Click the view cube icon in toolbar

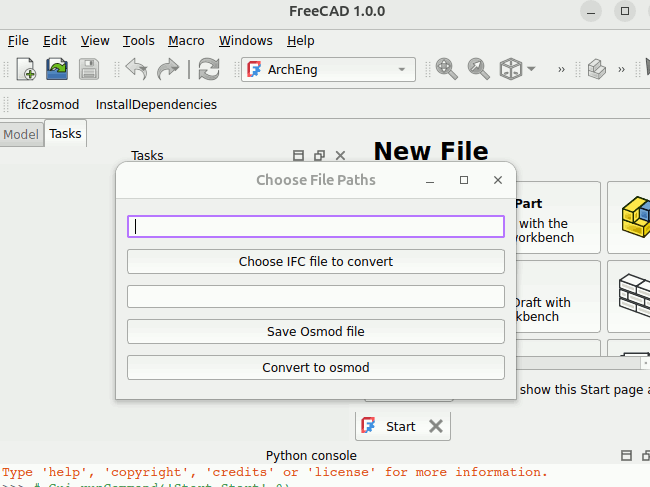pos(511,69)
